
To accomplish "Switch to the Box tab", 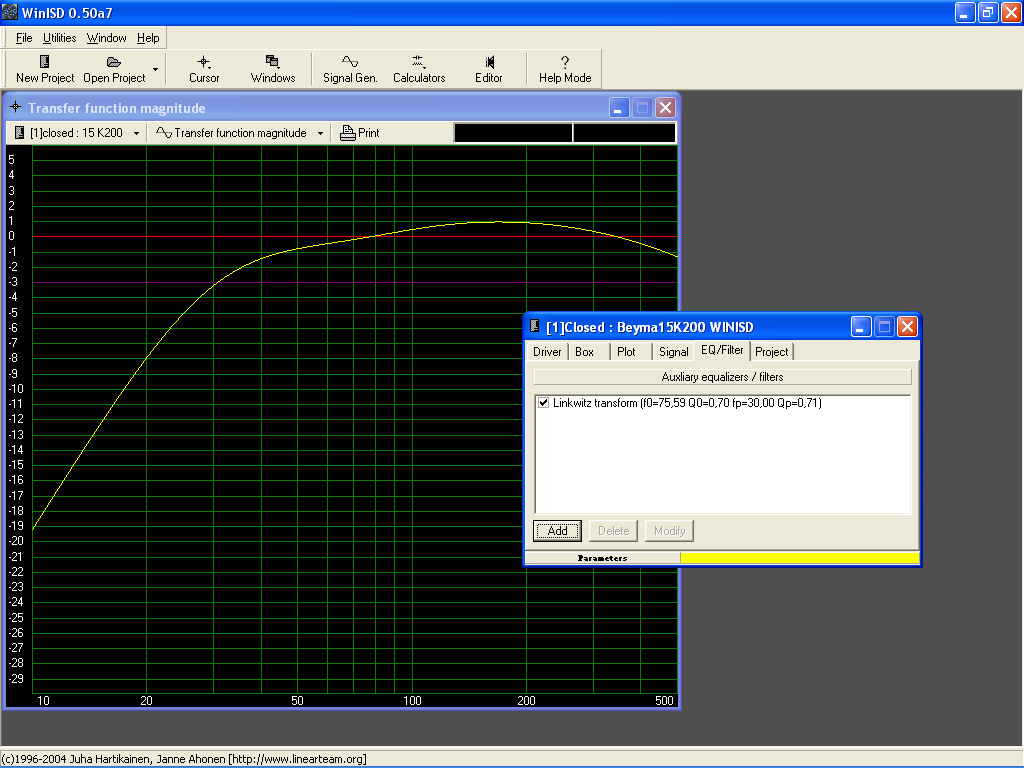I will [585, 352].
